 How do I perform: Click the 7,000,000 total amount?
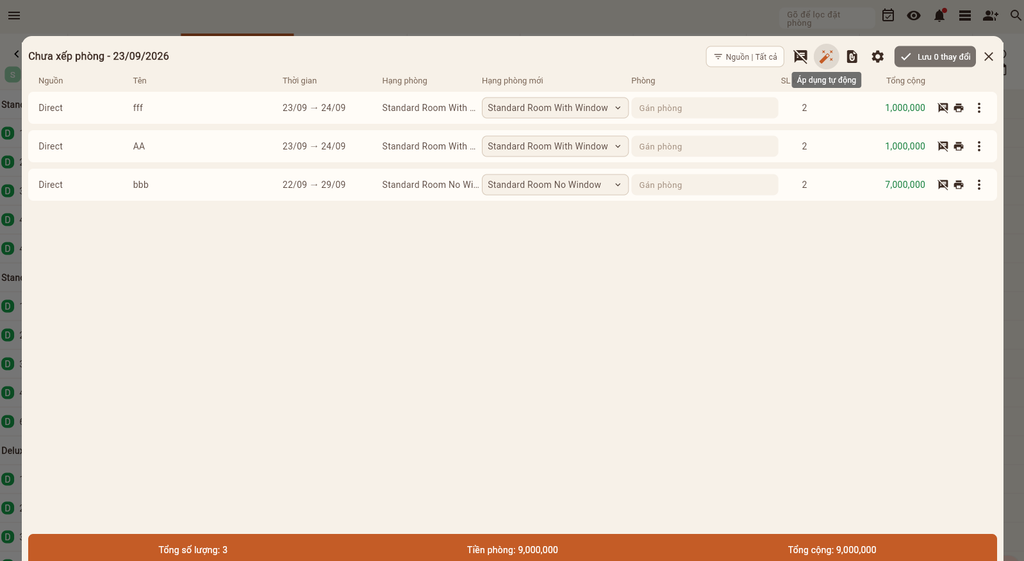click(x=905, y=185)
